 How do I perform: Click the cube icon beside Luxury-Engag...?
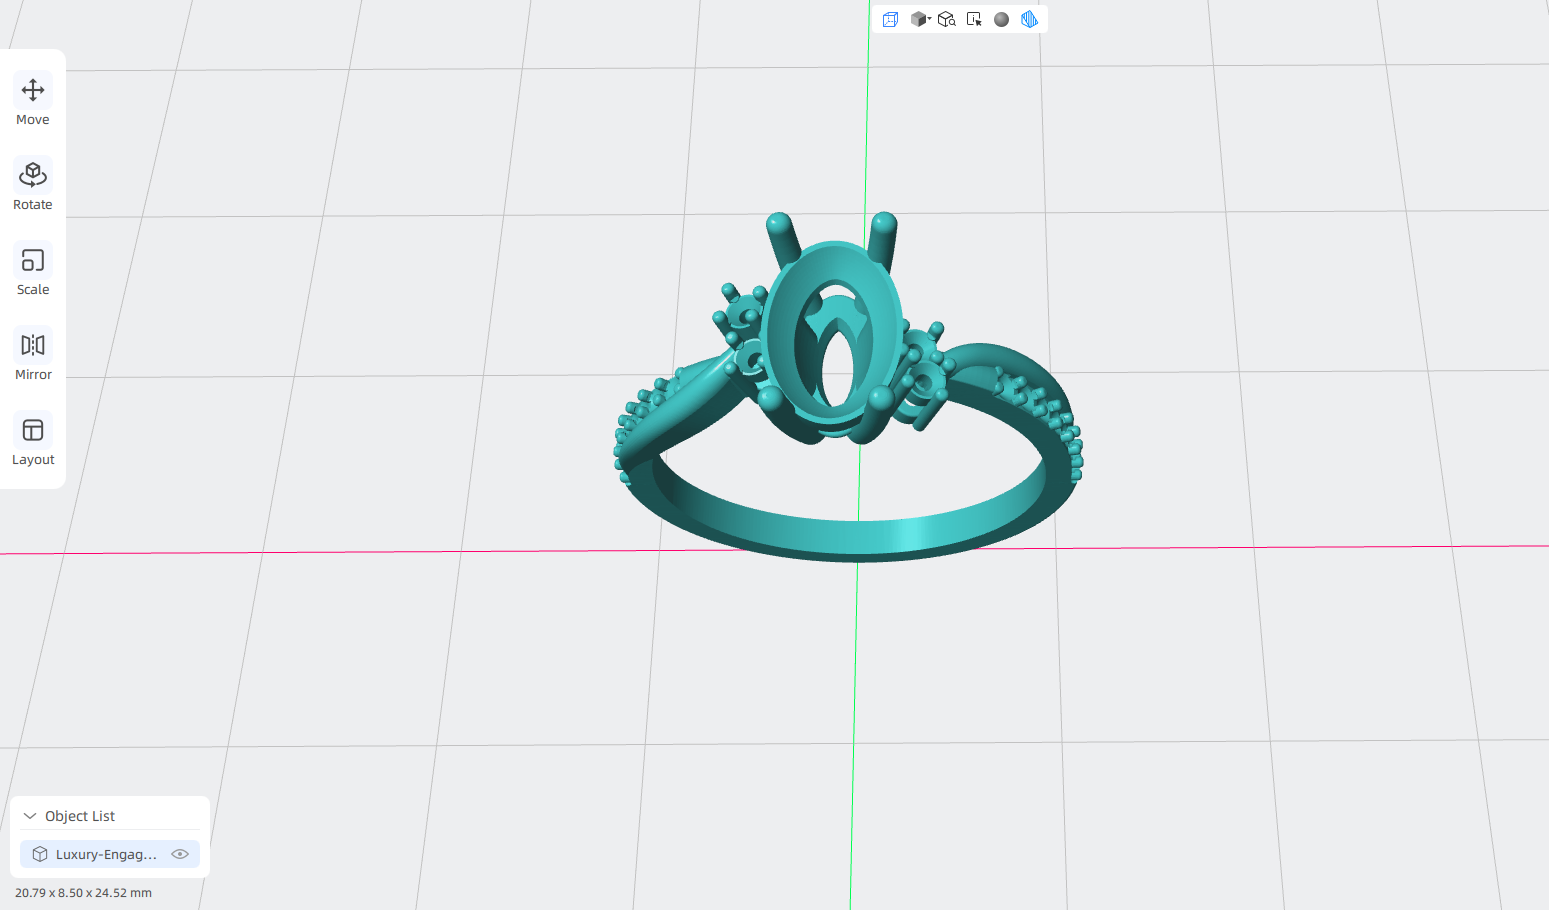click(x=40, y=854)
